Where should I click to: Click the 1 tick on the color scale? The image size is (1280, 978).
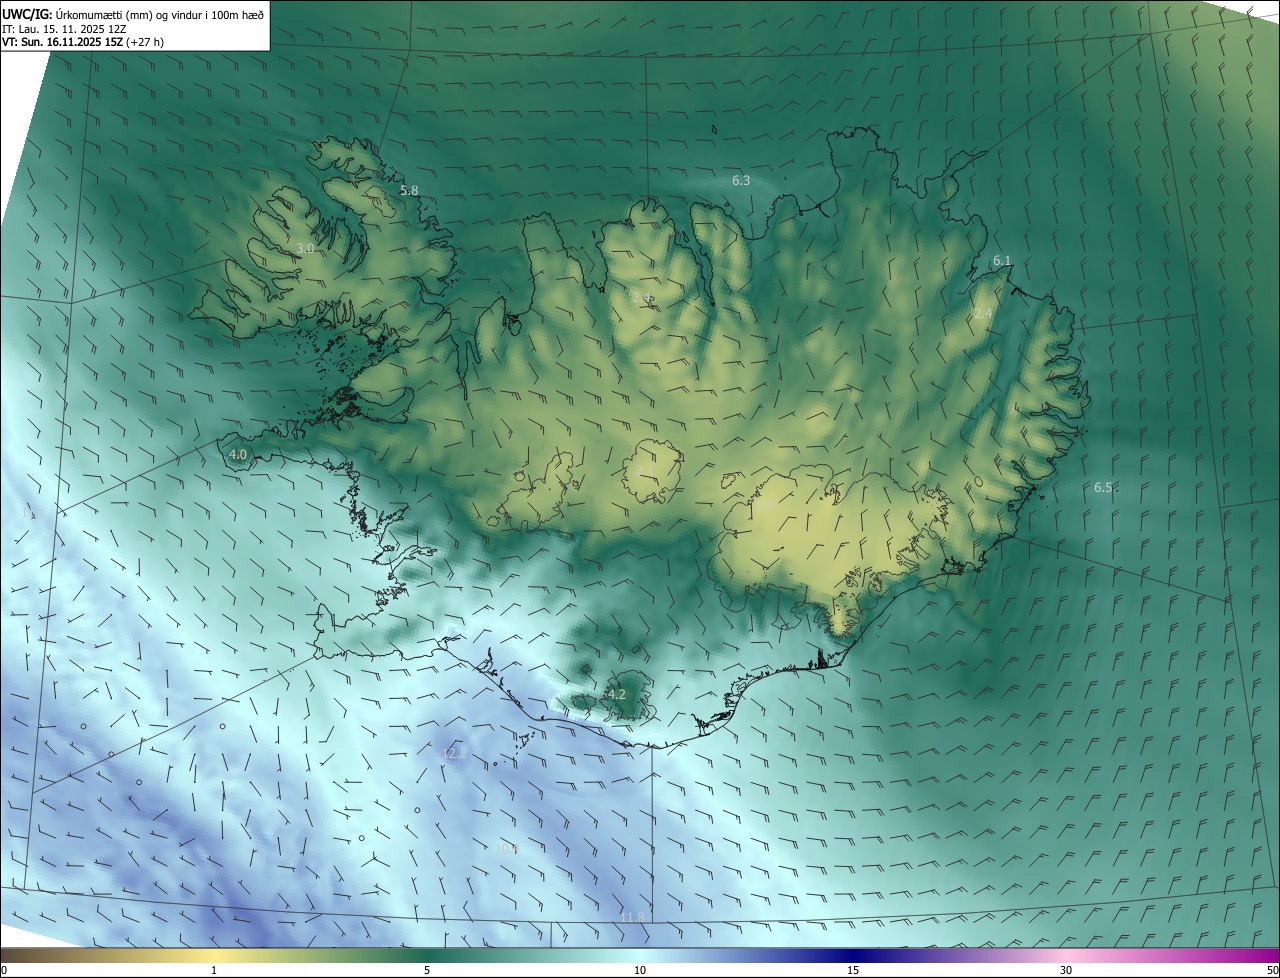[214, 970]
